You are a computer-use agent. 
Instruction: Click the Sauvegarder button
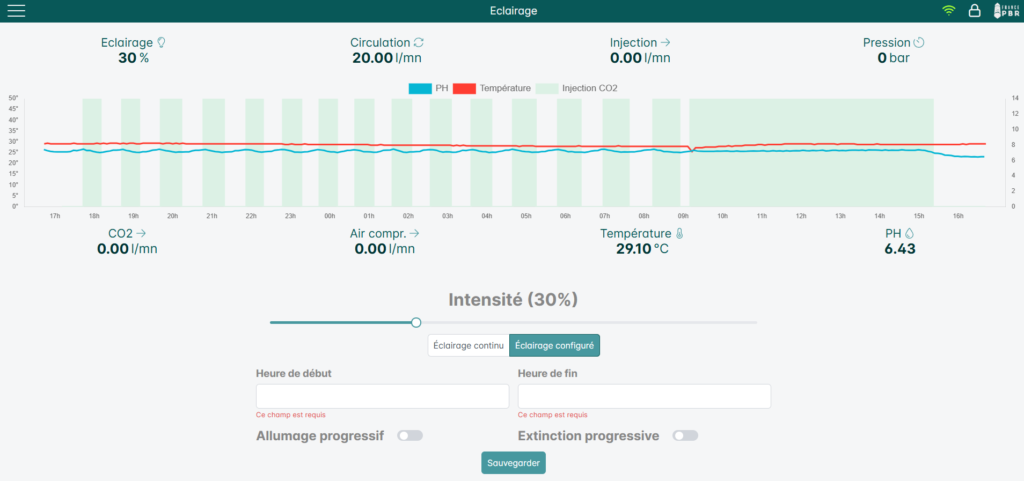[513, 463]
